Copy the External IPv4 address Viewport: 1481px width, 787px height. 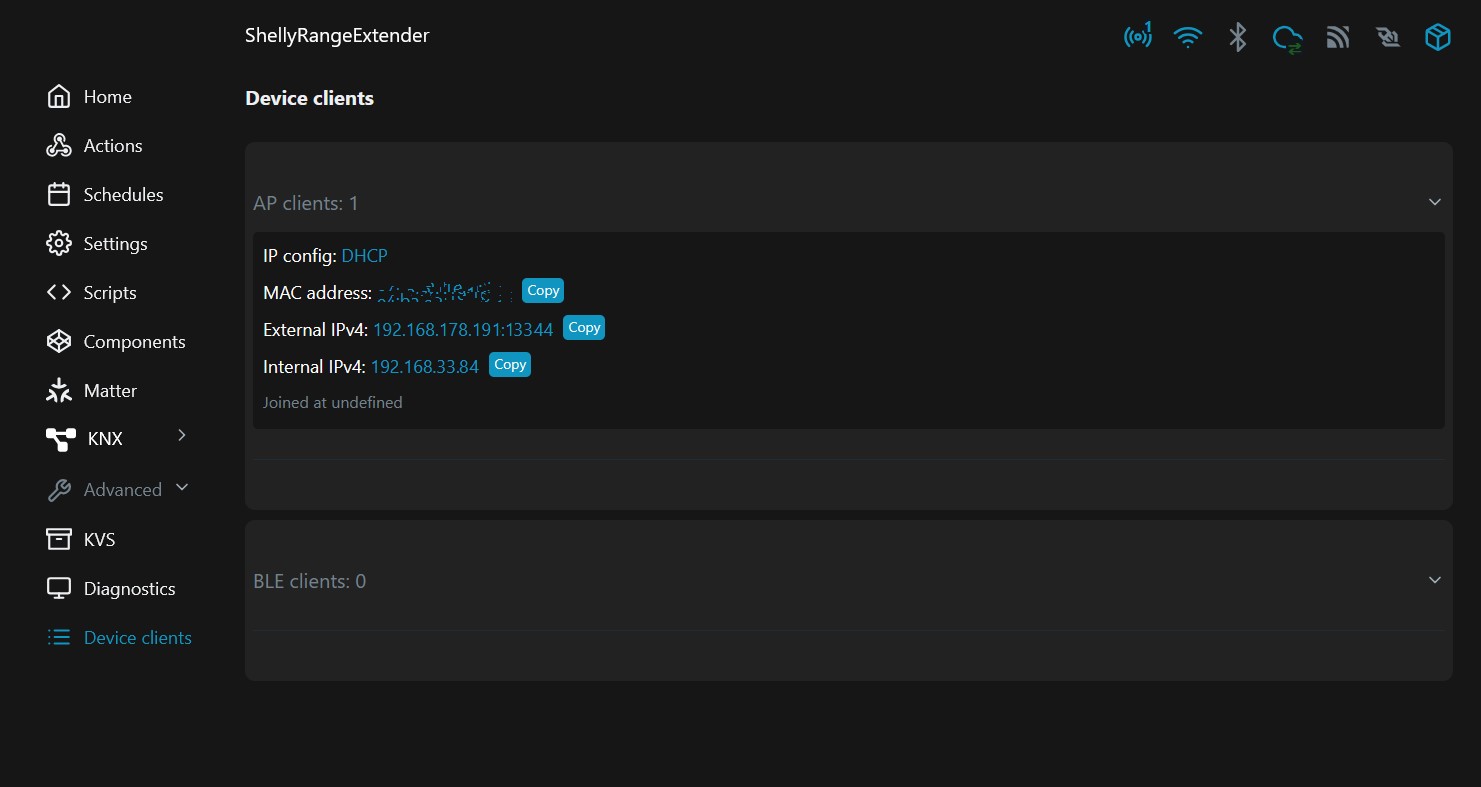(x=584, y=327)
